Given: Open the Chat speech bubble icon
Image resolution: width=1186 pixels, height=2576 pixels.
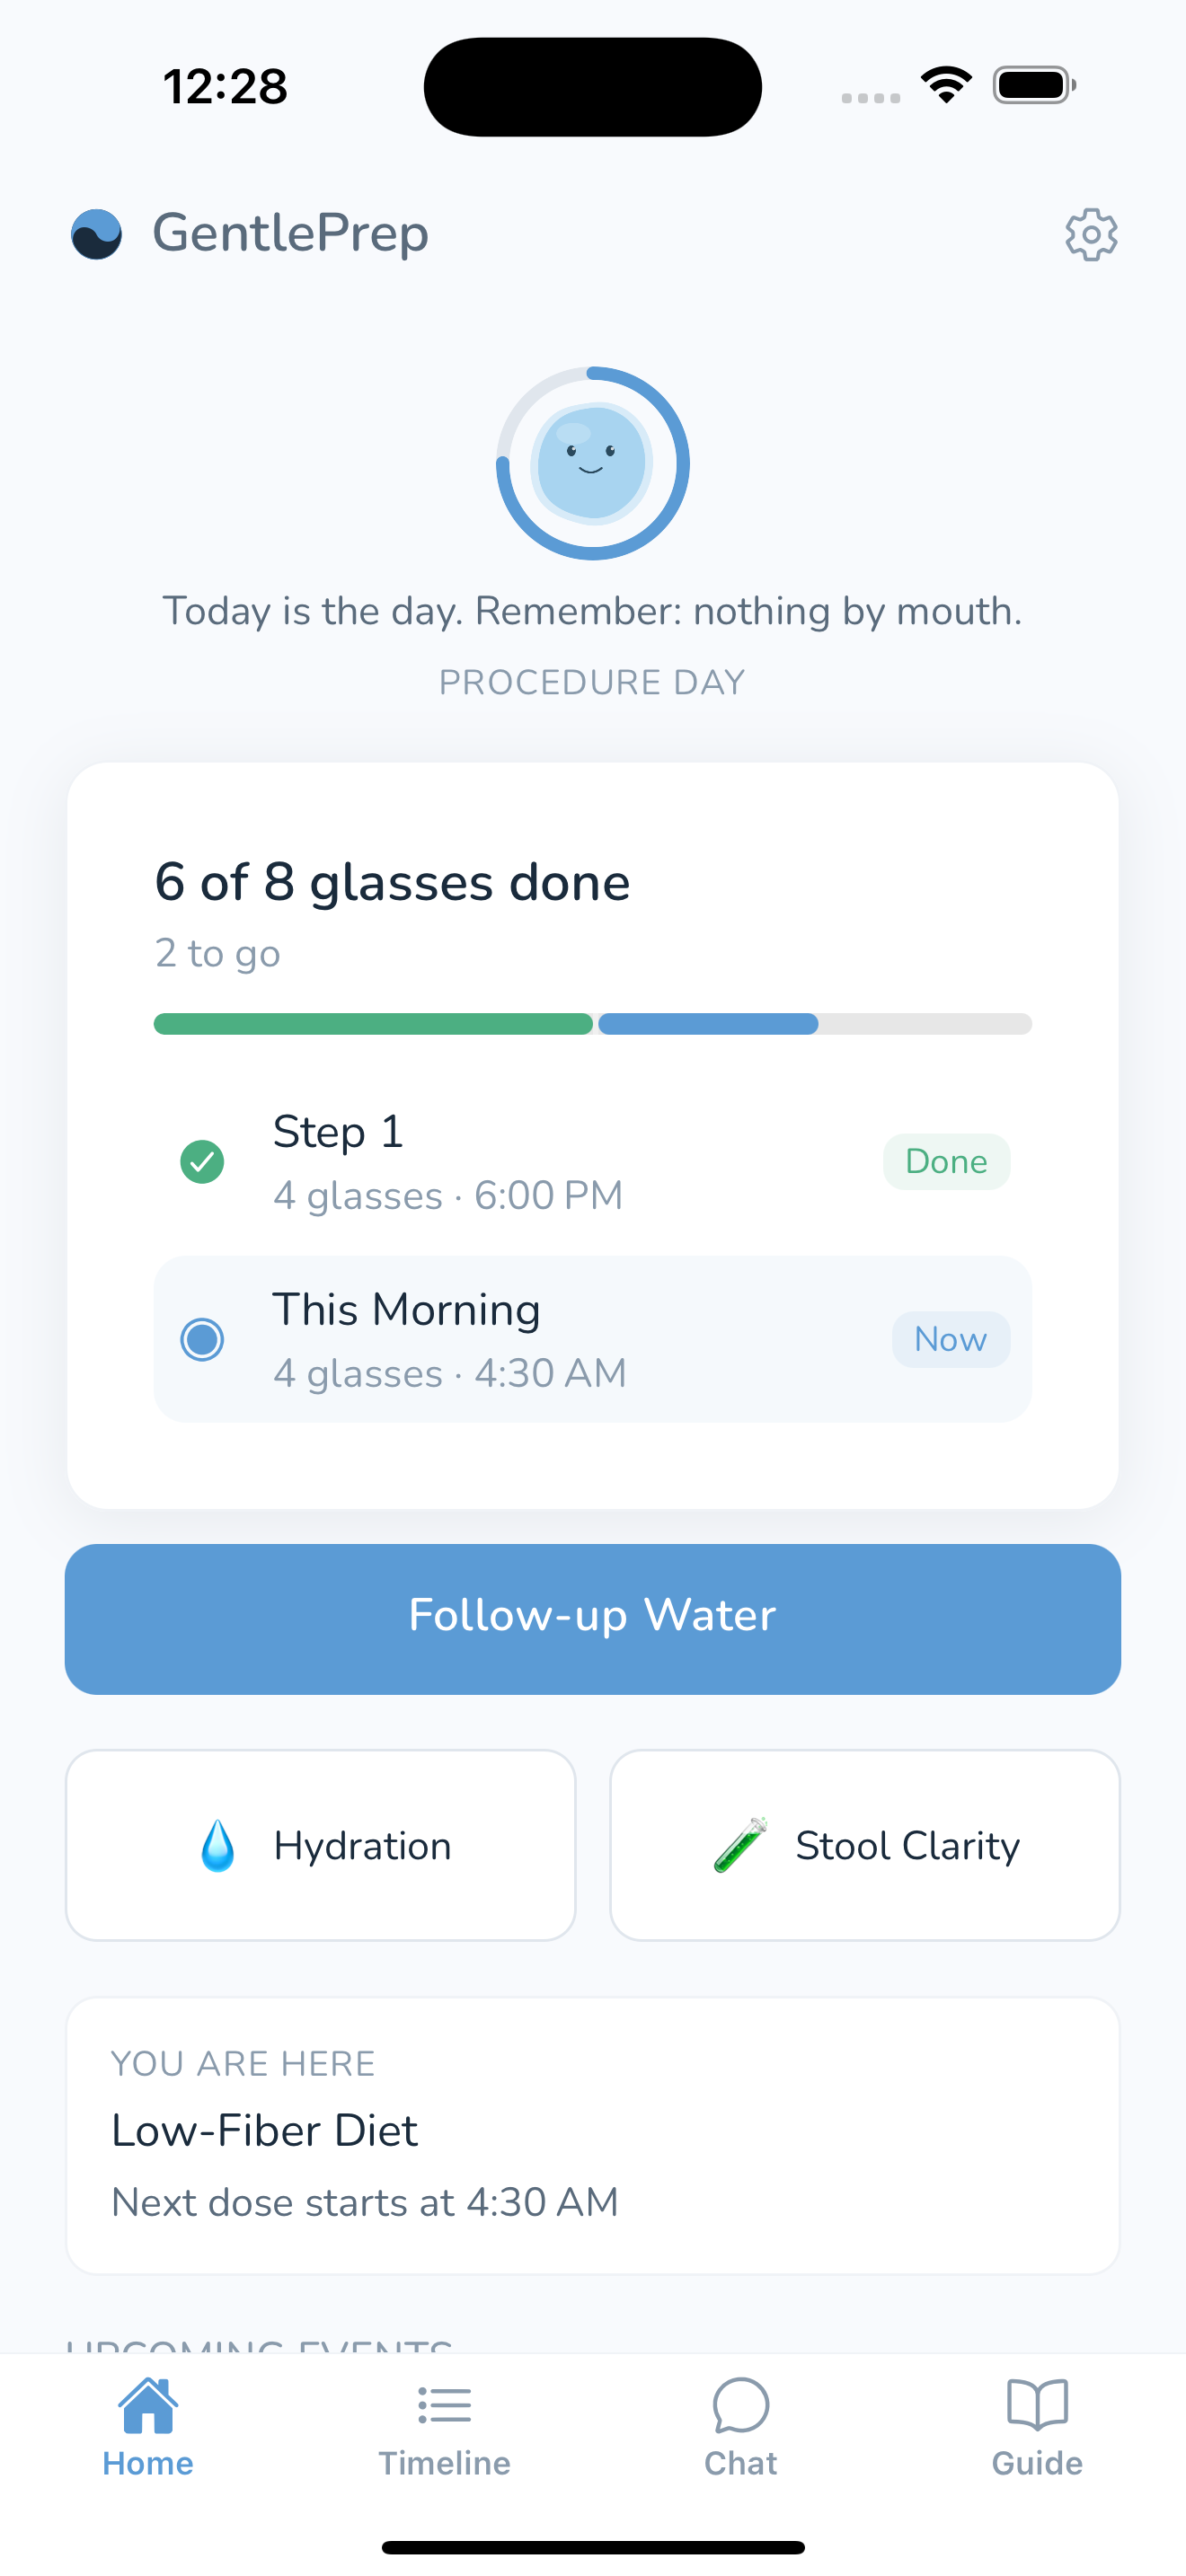Looking at the screenshot, I should point(741,2405).
